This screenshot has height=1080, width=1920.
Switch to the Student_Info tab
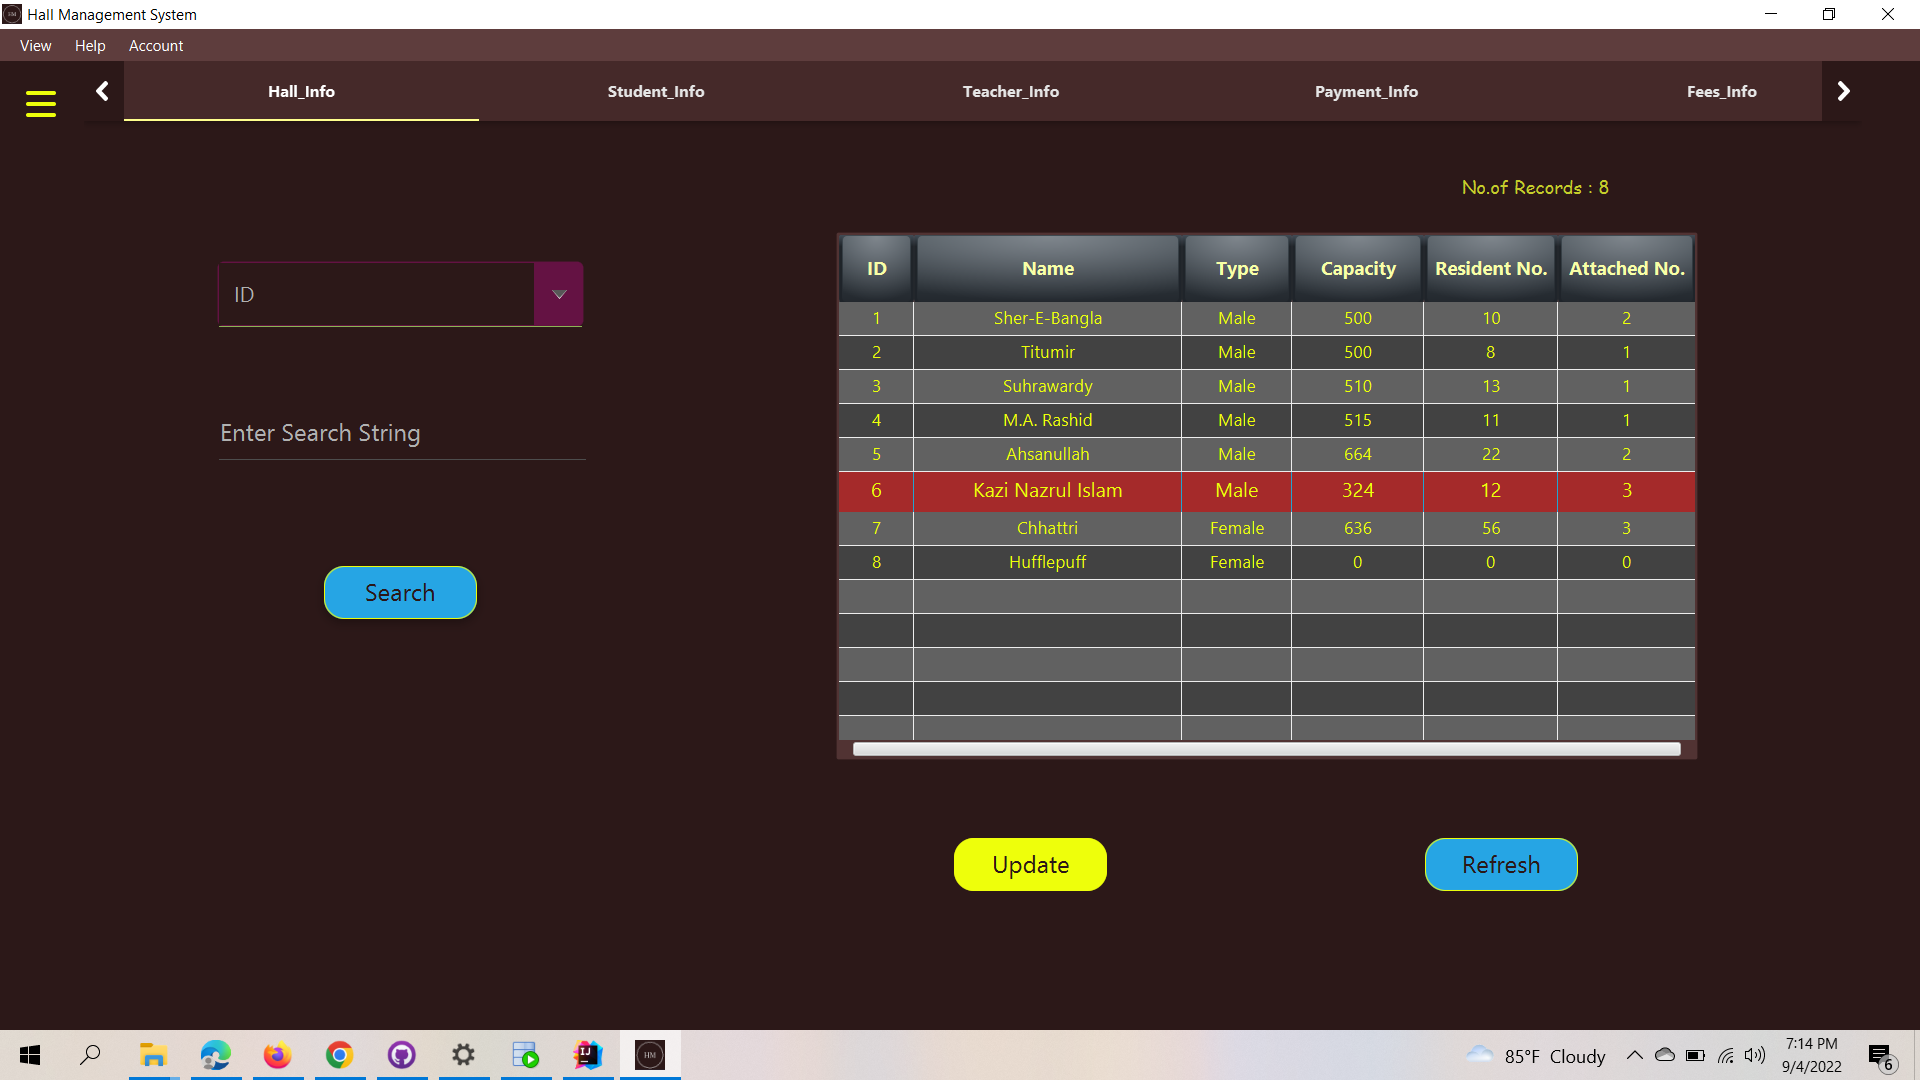pos(656,91)
